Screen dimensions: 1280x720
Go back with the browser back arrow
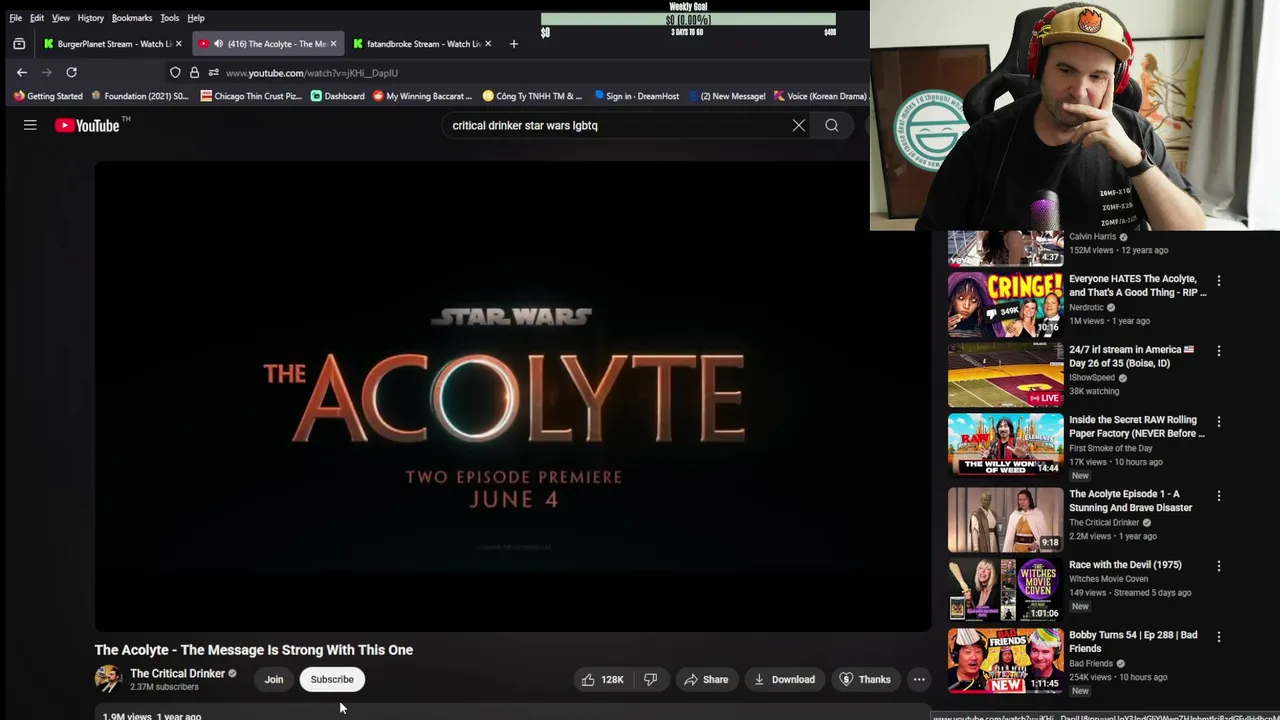click(x=22, y=72)
